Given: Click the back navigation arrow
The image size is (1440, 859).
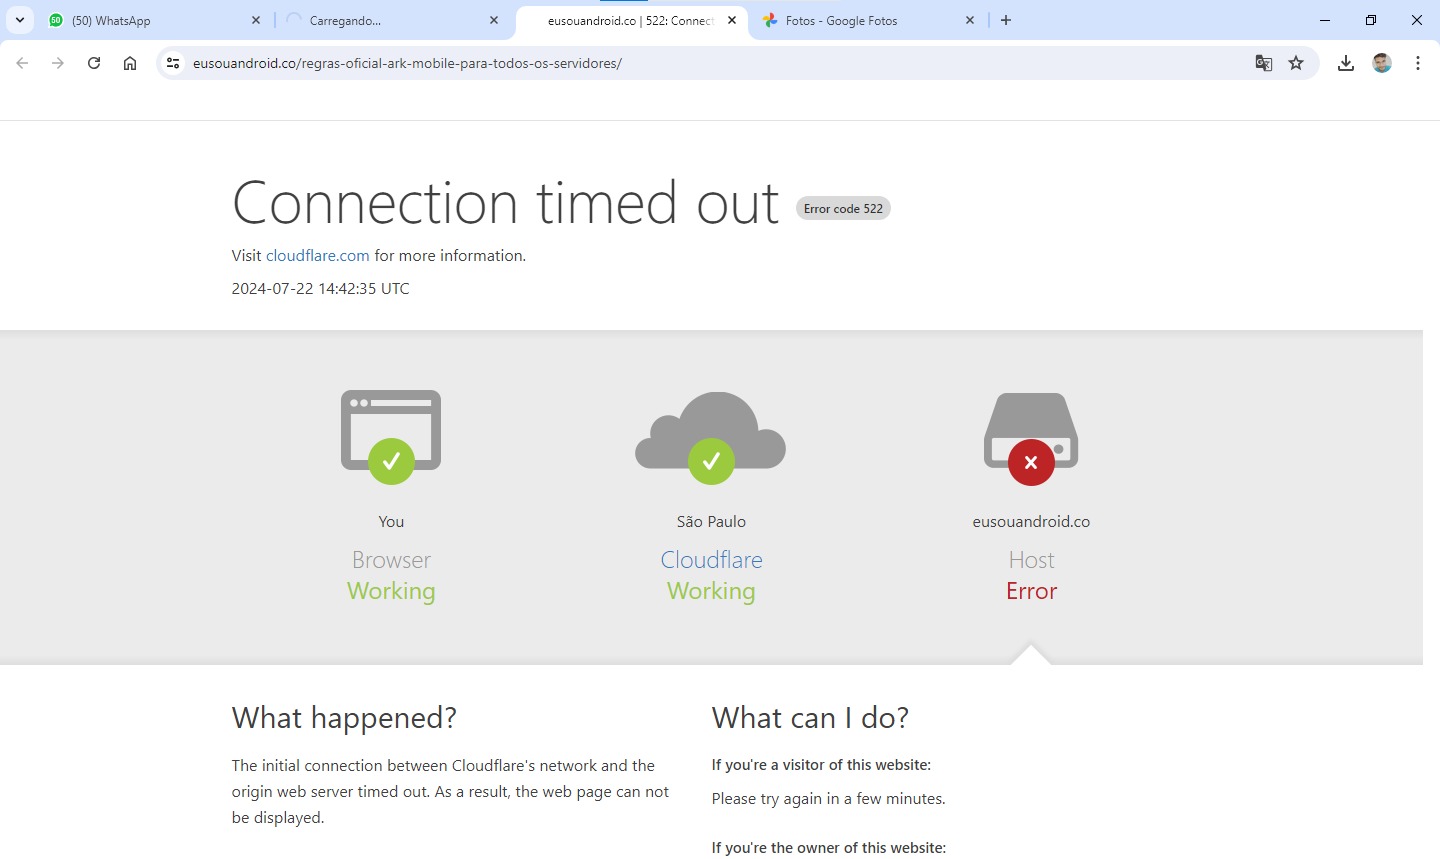Looking at the screenshot, I should tap(22, 63).
